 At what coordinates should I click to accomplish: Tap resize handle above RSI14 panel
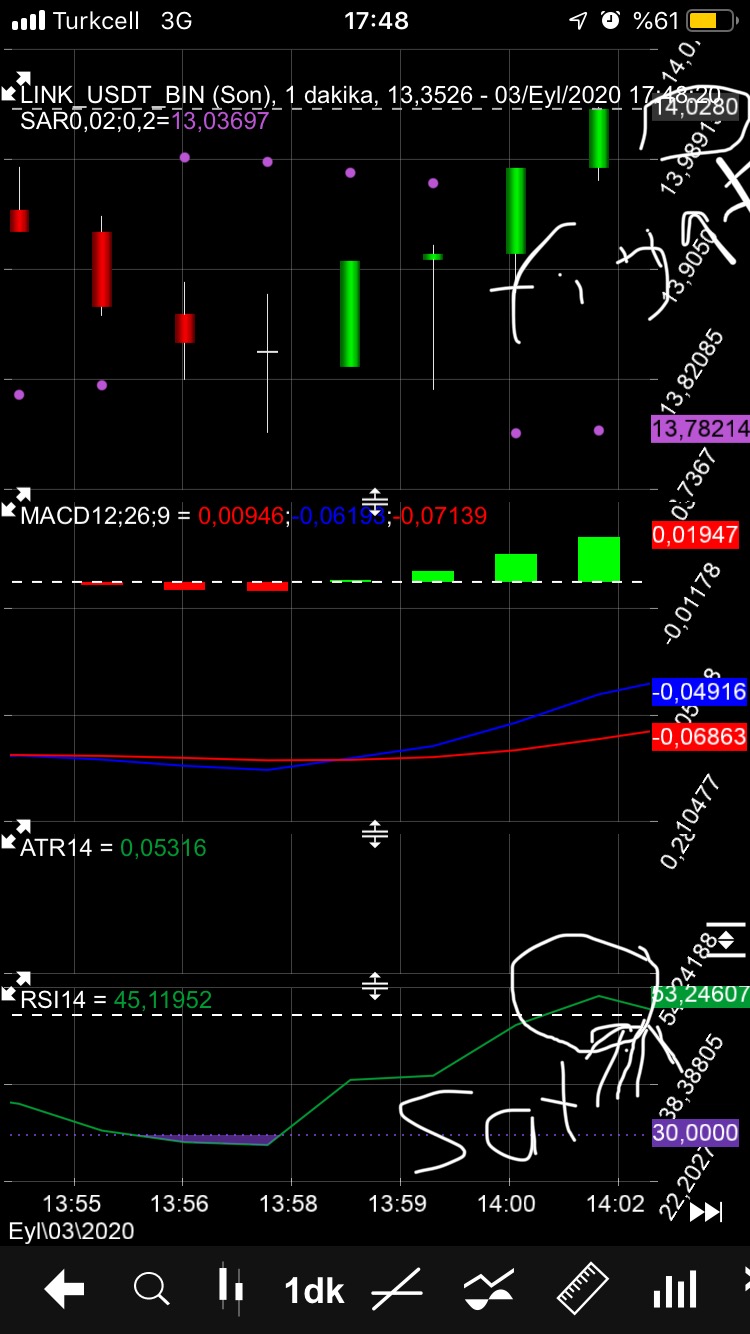coord(375,986)
